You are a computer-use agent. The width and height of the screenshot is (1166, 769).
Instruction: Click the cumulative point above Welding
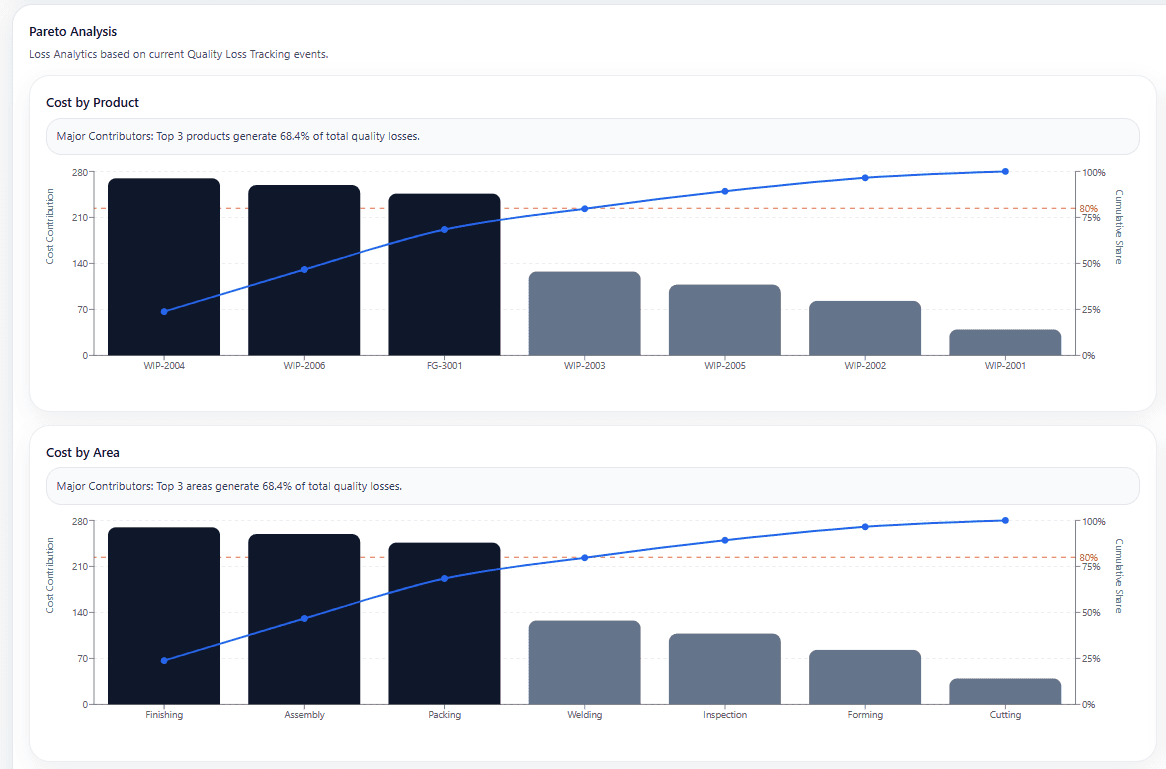click(x=584, y=209)
